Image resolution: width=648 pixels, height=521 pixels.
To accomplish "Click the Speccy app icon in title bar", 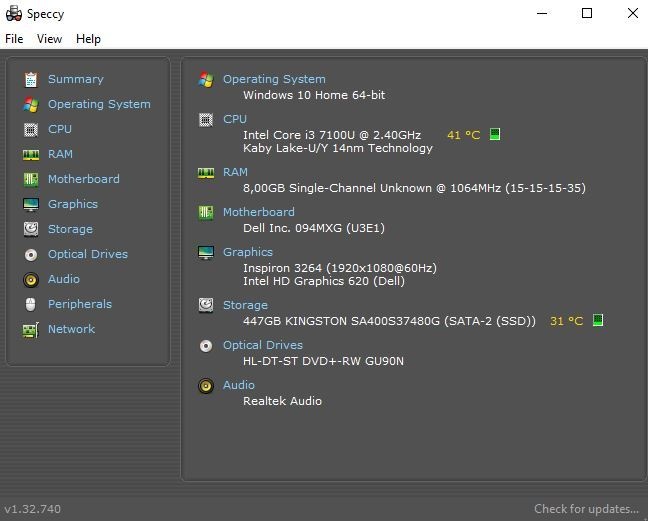I will pos(13,13).
